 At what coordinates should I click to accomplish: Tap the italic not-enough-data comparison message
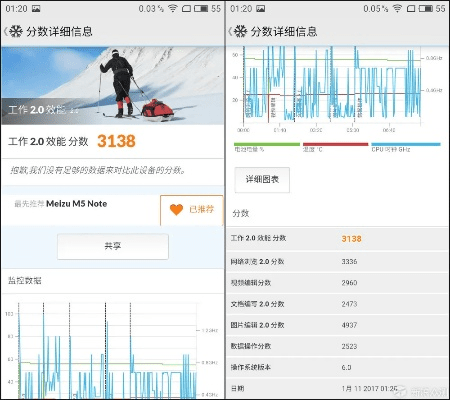click(x=98, y=171)
